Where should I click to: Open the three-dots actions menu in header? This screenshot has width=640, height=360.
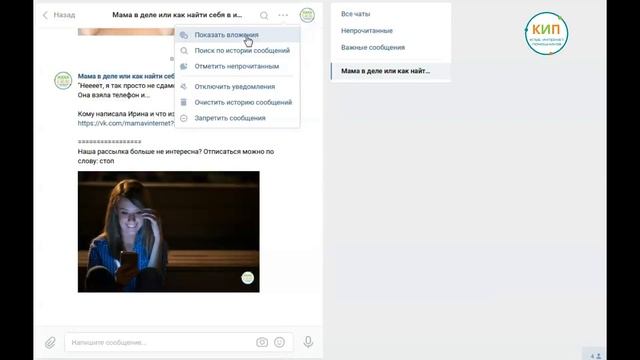pos(283,15)
